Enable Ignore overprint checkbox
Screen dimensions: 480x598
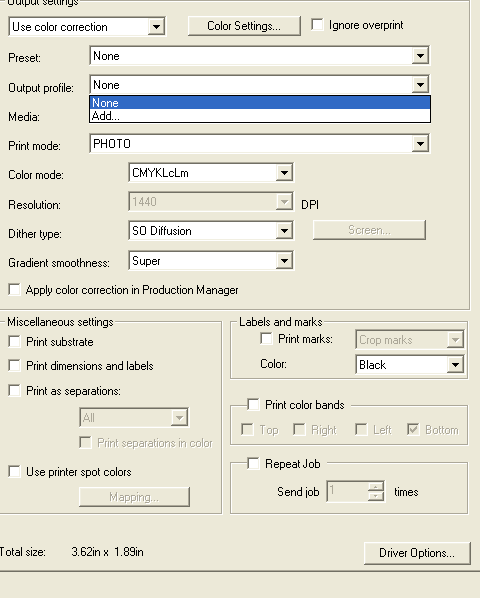(317, 25)
